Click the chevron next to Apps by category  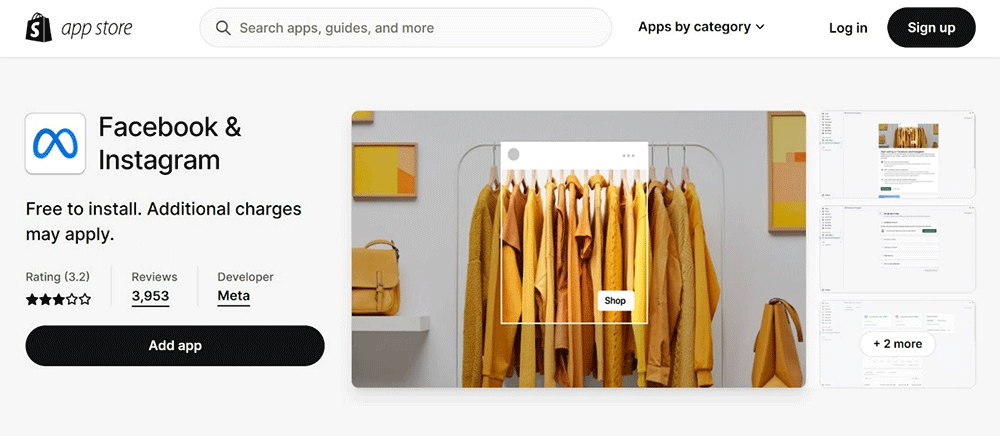[x=760, y=27]
